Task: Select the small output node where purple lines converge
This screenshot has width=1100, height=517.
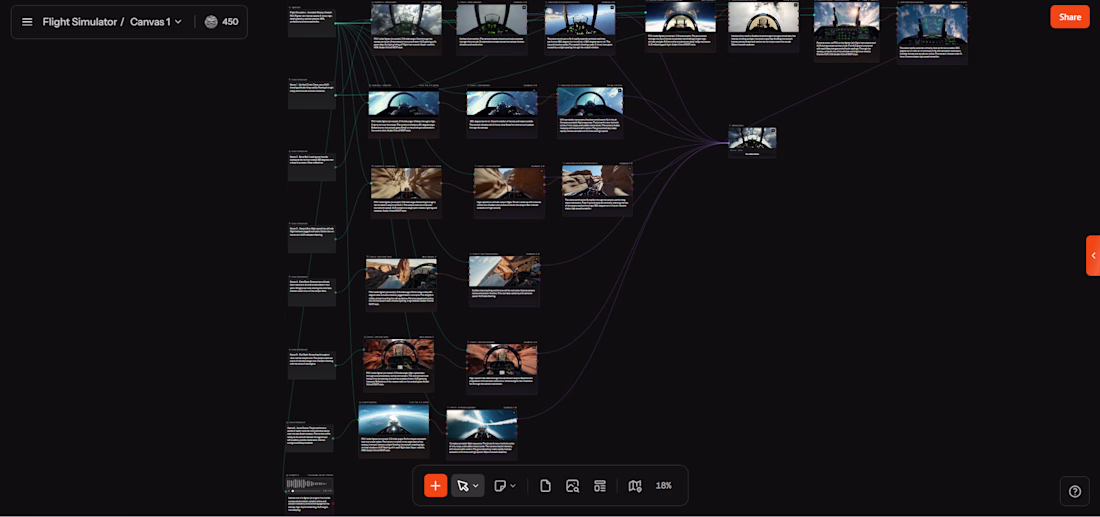Action: (x=752, y=141)
